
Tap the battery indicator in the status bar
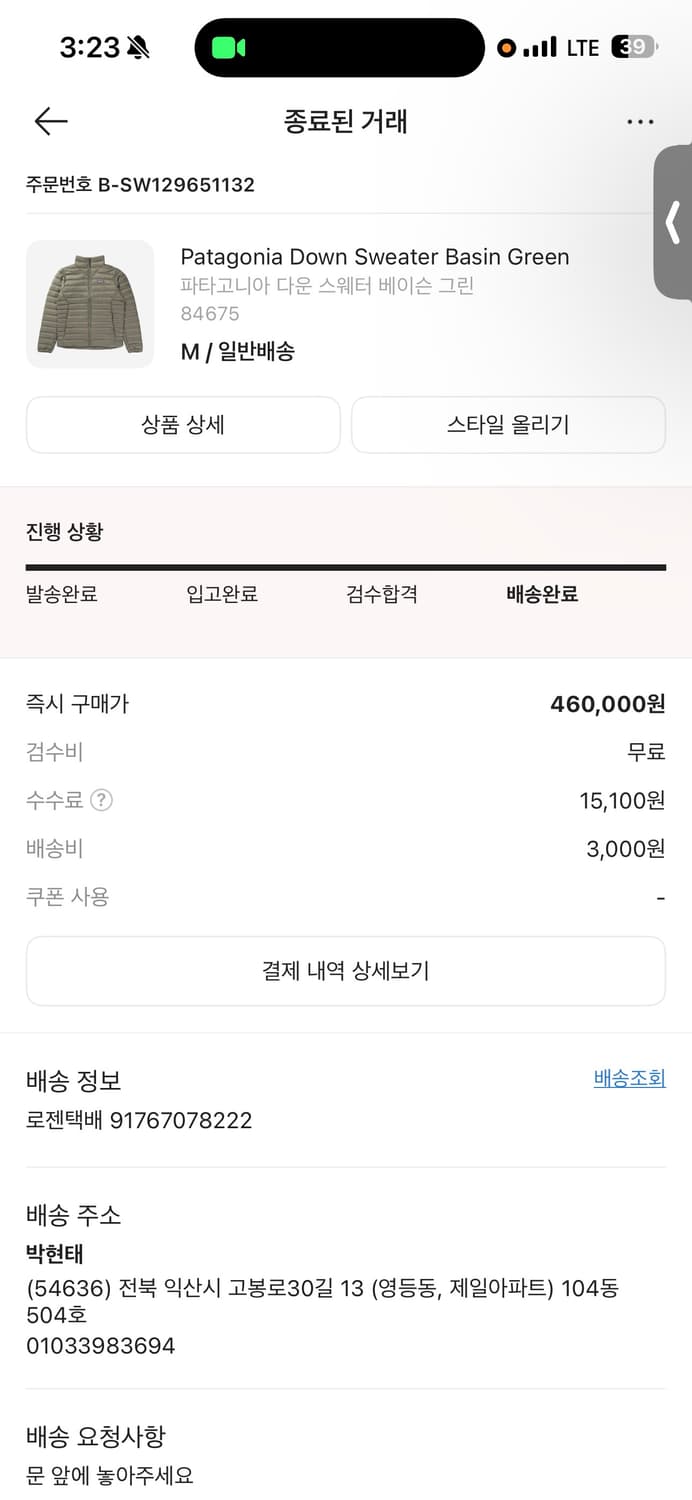pyautogui.click(x=633, y=46)
